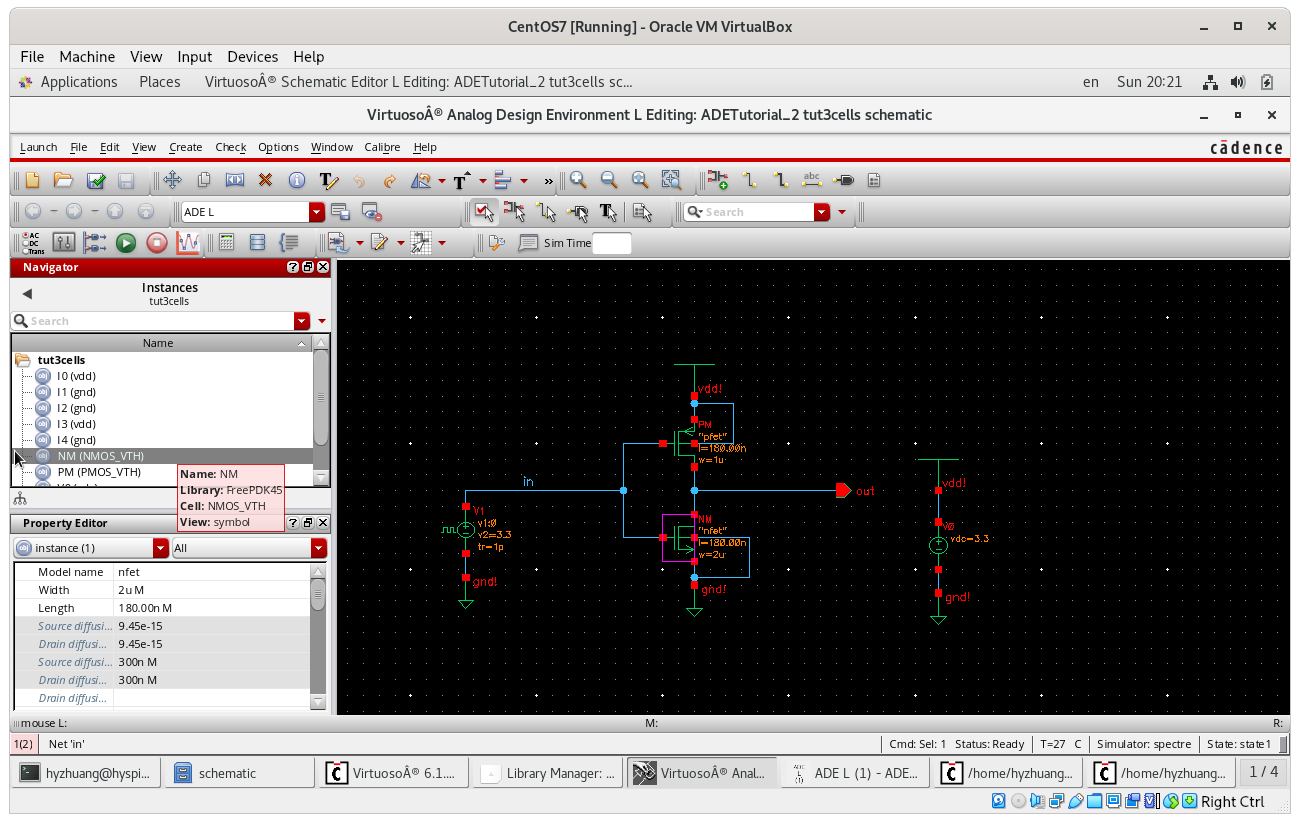Select the Create Wire Name abc icon
Image resolution: width=1300 pixels, height=823 pixels.
click(812, 181)
